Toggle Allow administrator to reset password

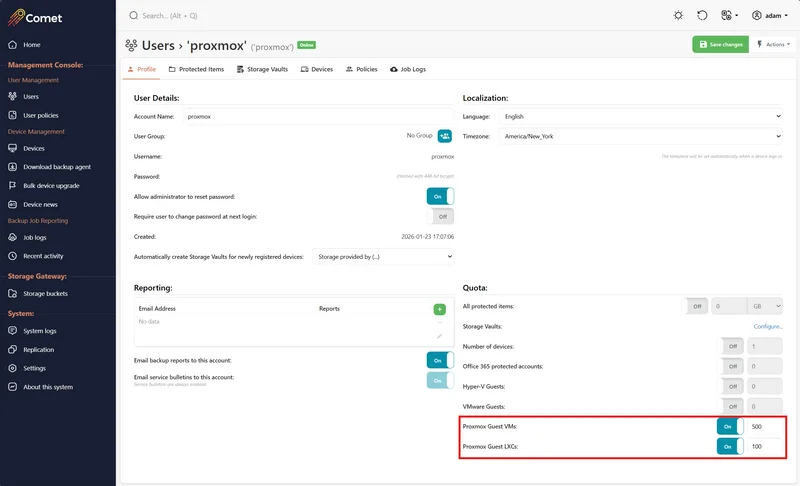pos(440,196)
